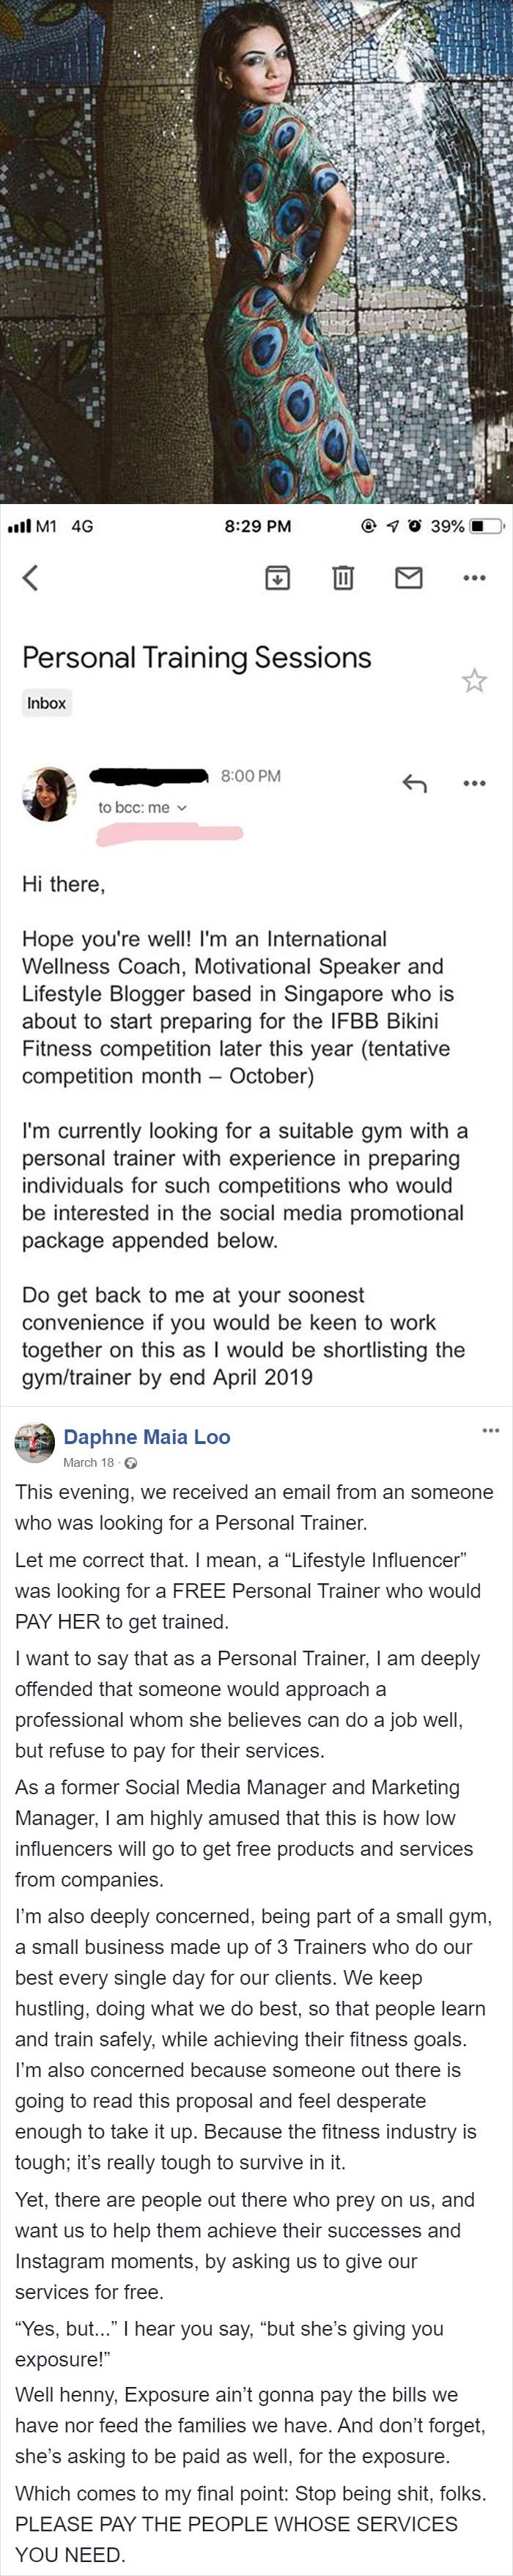Reply to the message with the arrow icon
The height and width of the screenshot is (2576, 513).
coord(414,783)
